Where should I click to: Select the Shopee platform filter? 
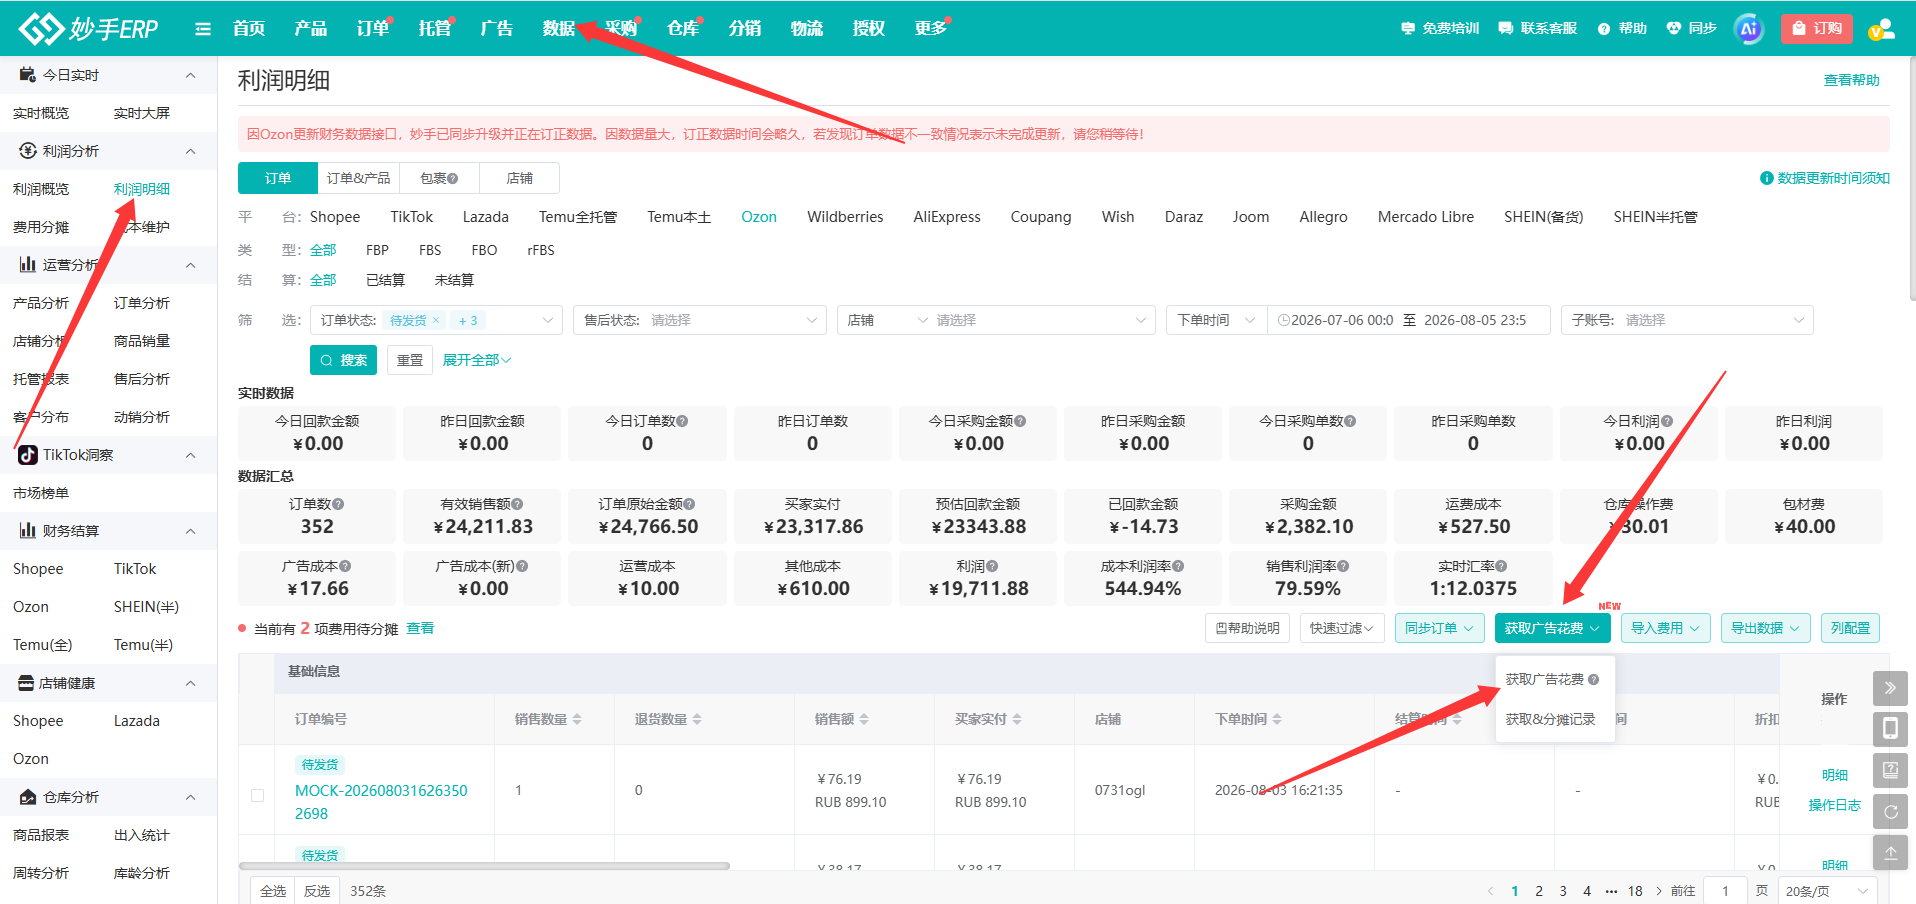(x=335, y=217)
